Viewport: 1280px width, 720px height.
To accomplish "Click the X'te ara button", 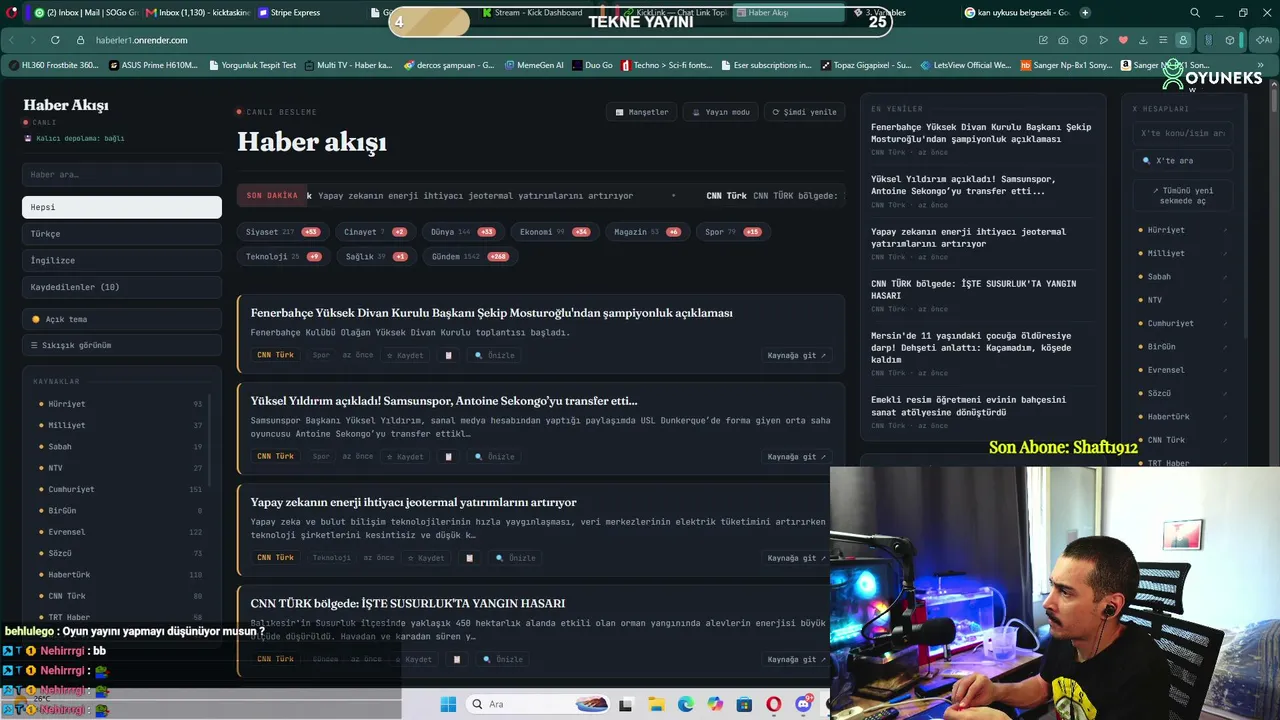I will tap(1183, 160).
